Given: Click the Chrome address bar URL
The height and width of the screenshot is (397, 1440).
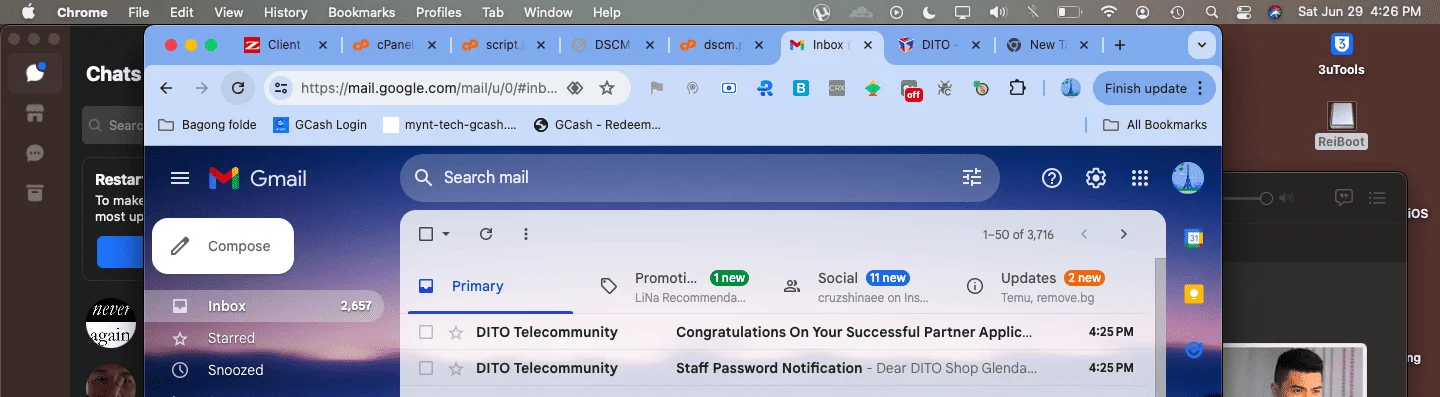Looking at the screenshot, I should pyautogui.click(x=429, y=88).
